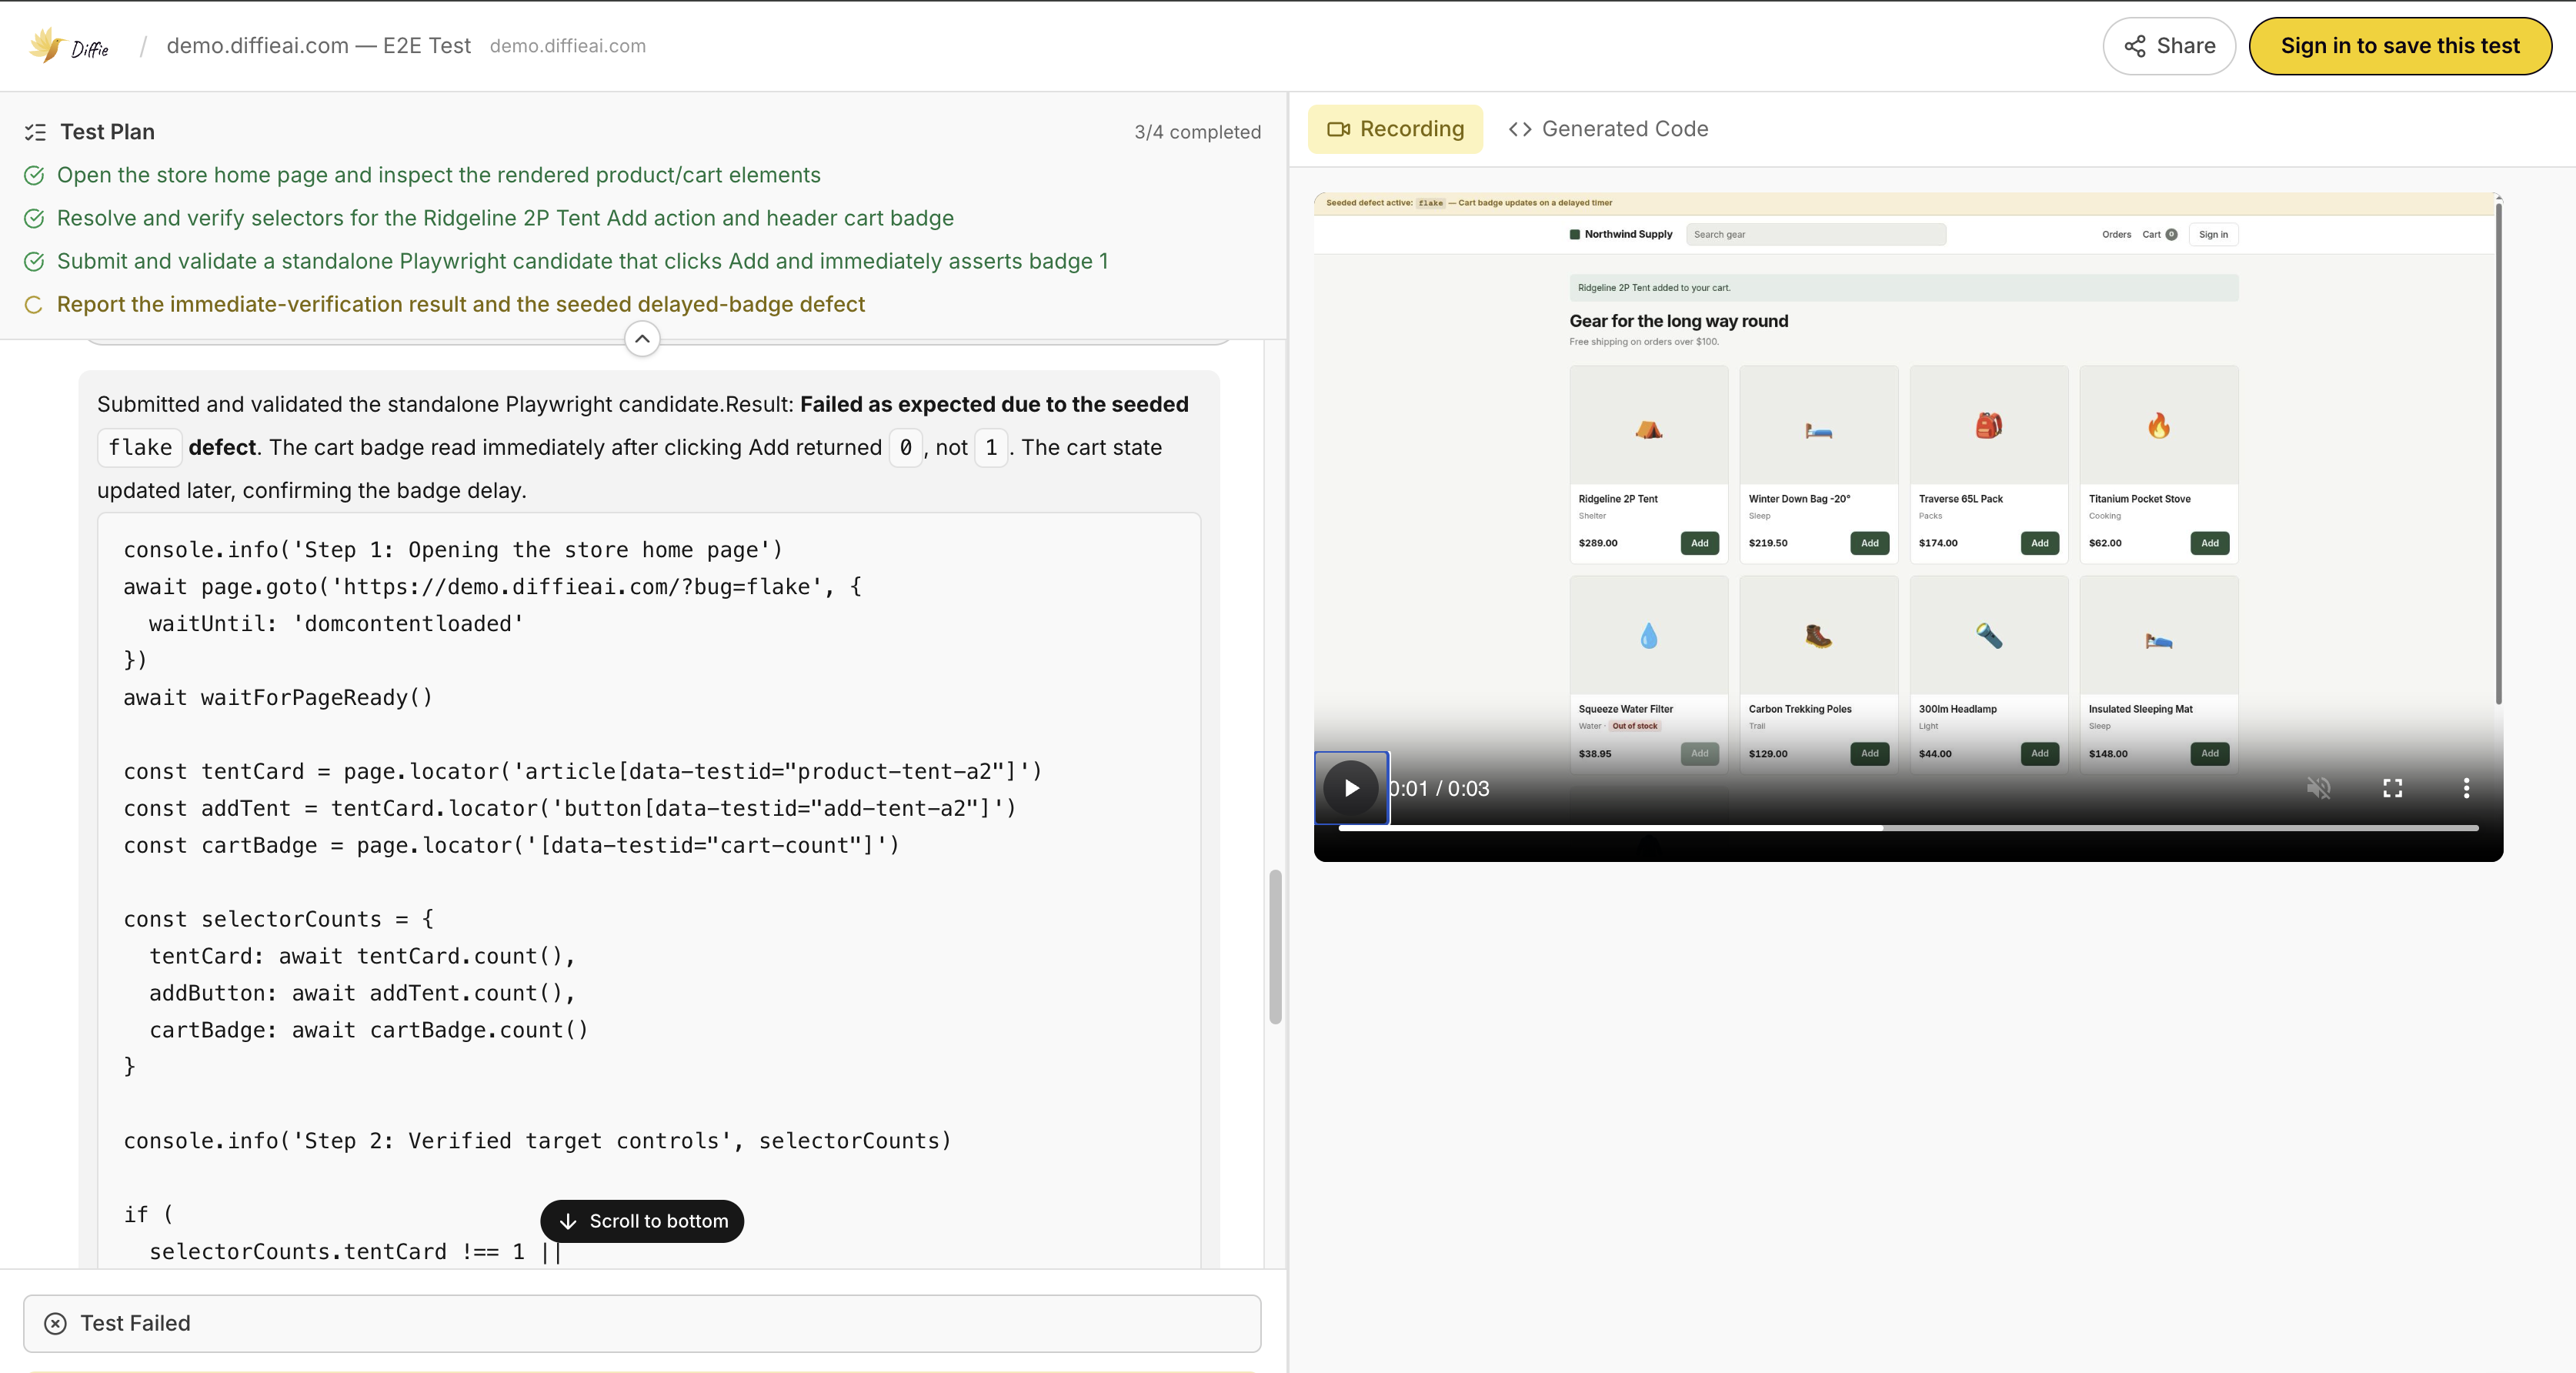Switch to the Generated Code tab
This screenshot has height=1373, width=2576.
[x=1608, y=129]
